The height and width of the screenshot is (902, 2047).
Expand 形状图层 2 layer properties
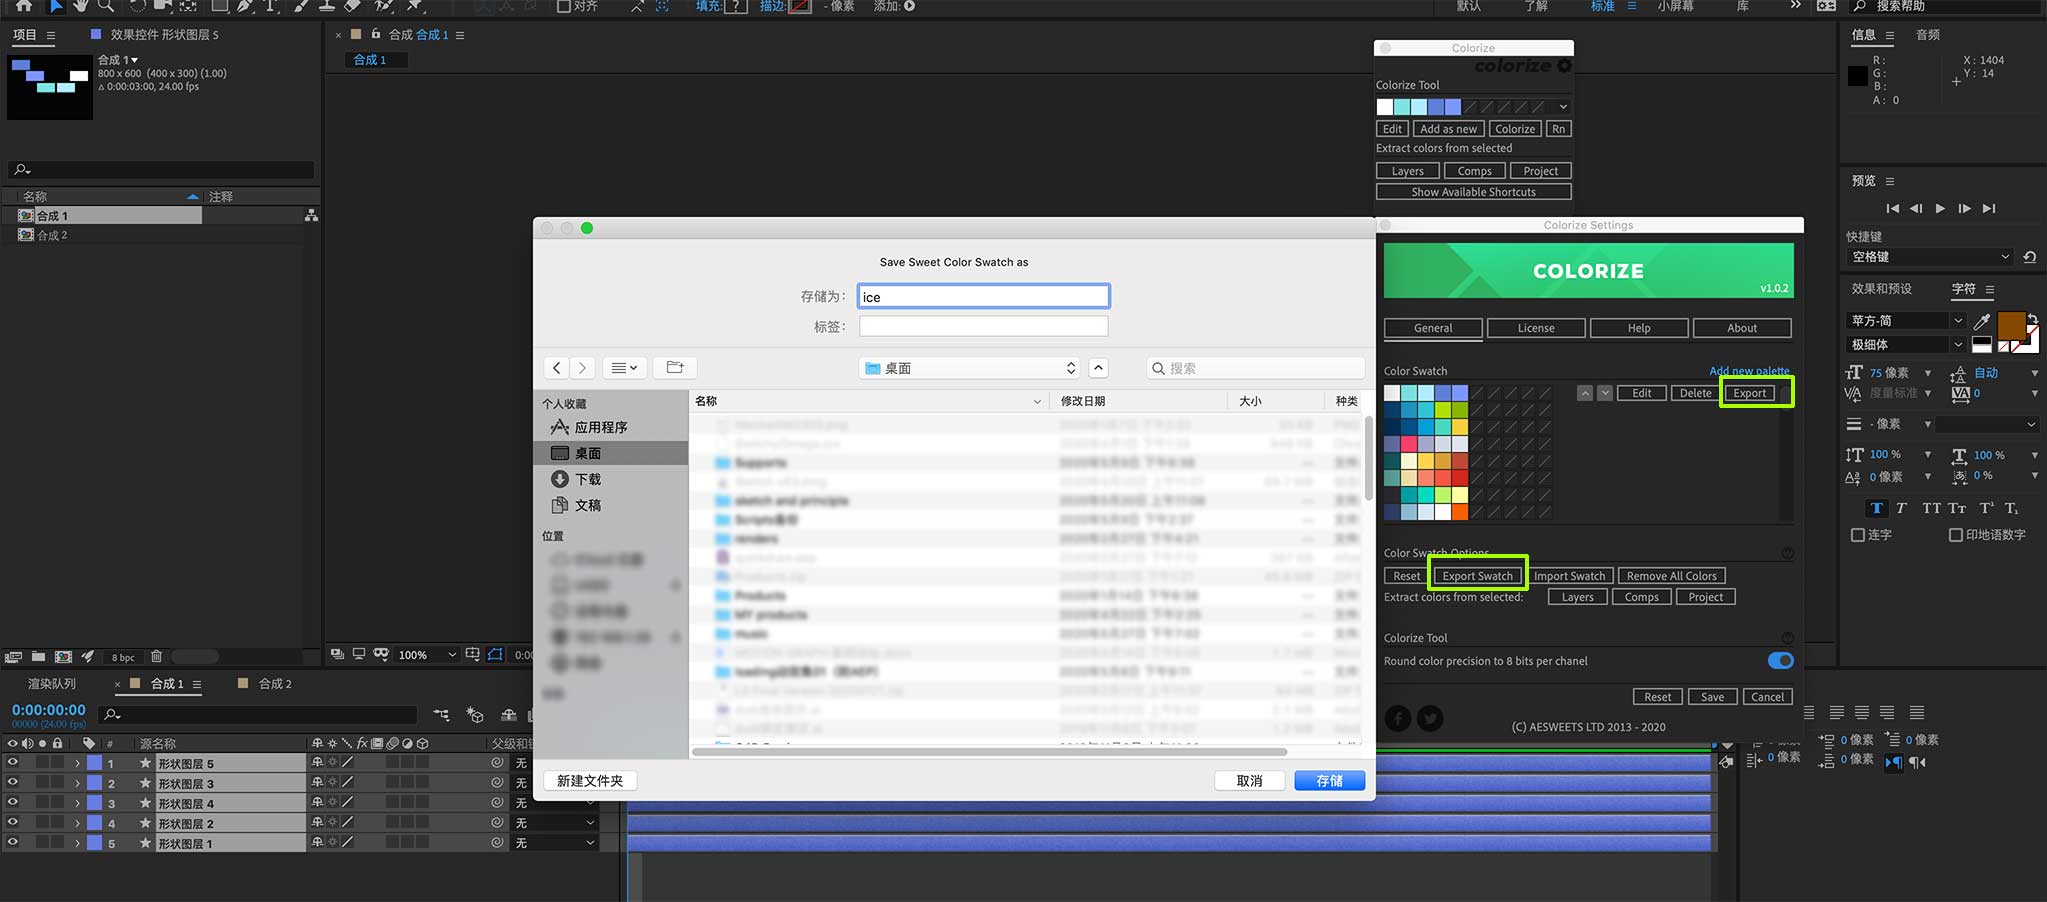click(x=77, y=823)
